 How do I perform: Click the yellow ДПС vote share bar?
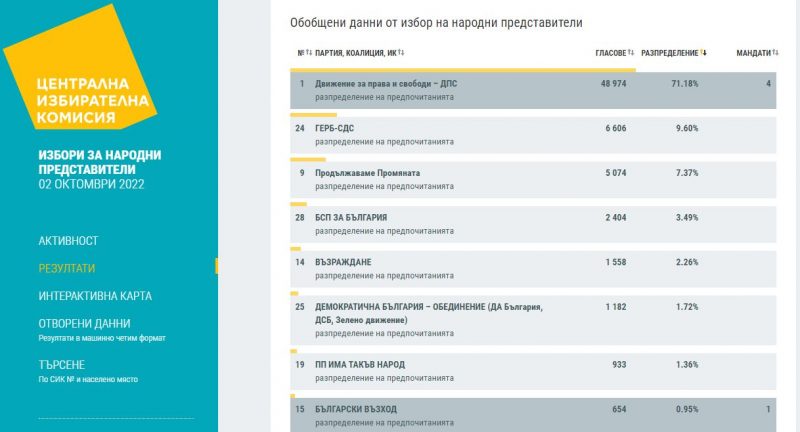(x=463, y=70)
